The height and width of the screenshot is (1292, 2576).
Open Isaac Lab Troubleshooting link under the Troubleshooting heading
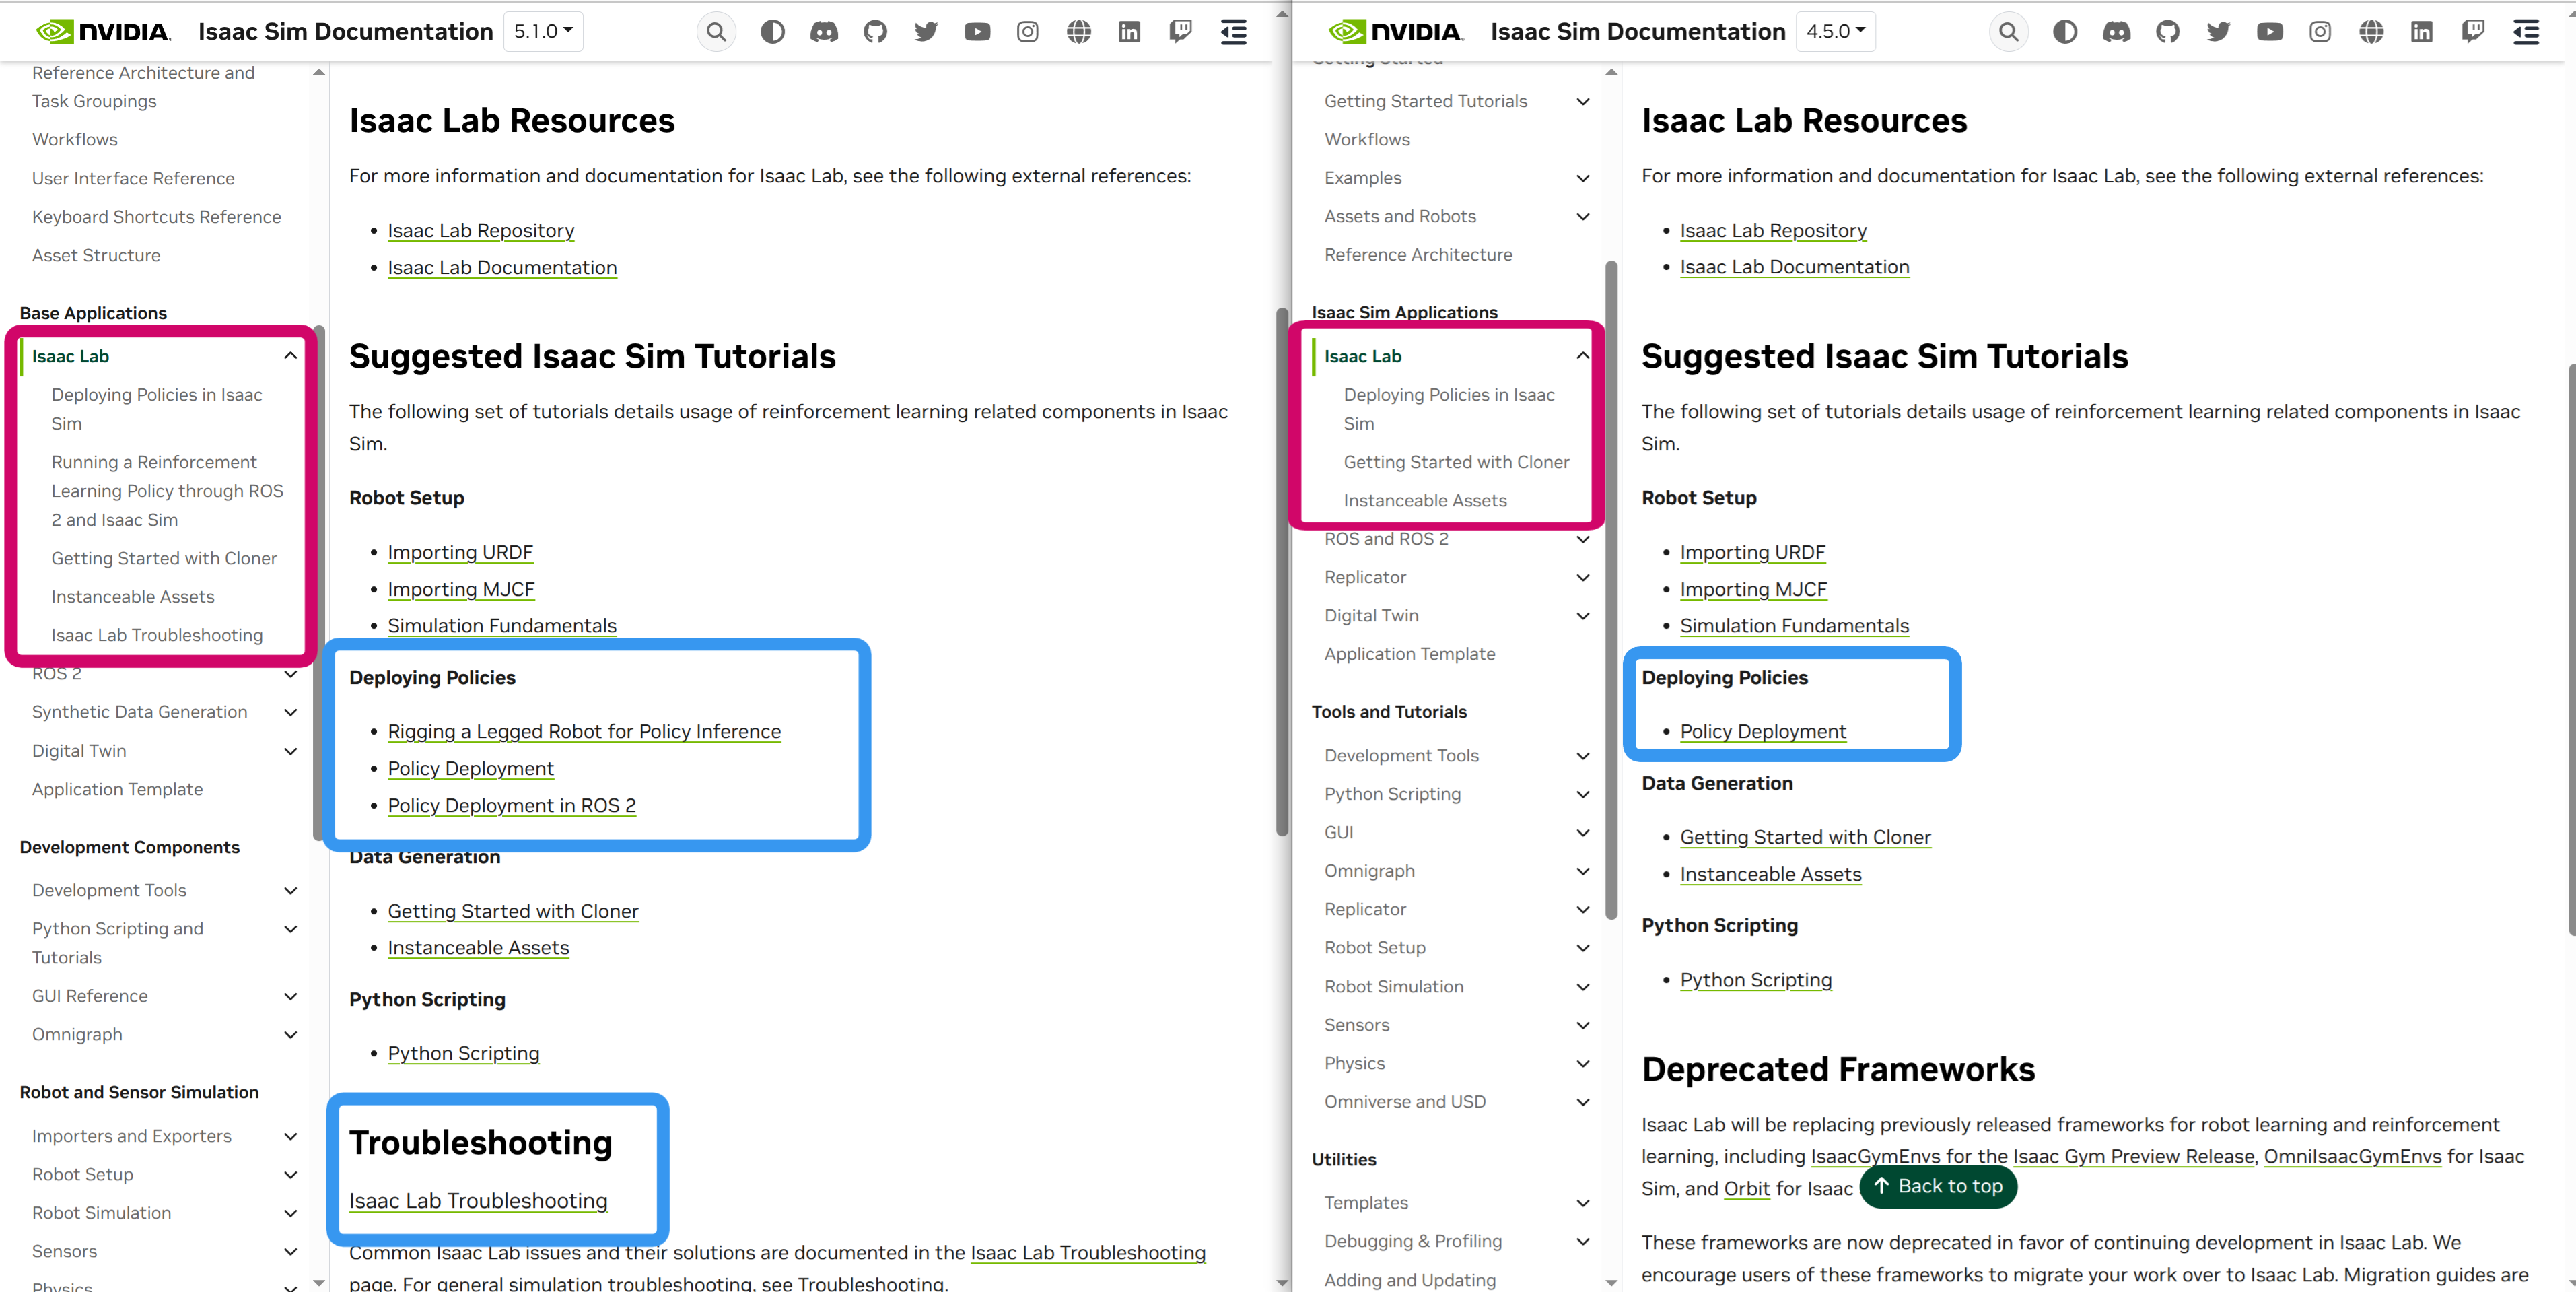pyautogui.click(x=478, y=1200)
